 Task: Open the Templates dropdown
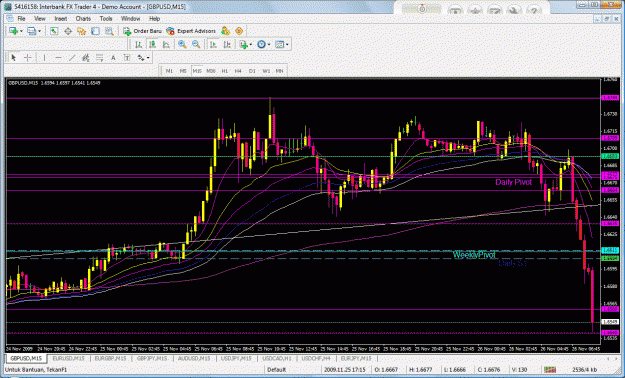coord(282,45)
